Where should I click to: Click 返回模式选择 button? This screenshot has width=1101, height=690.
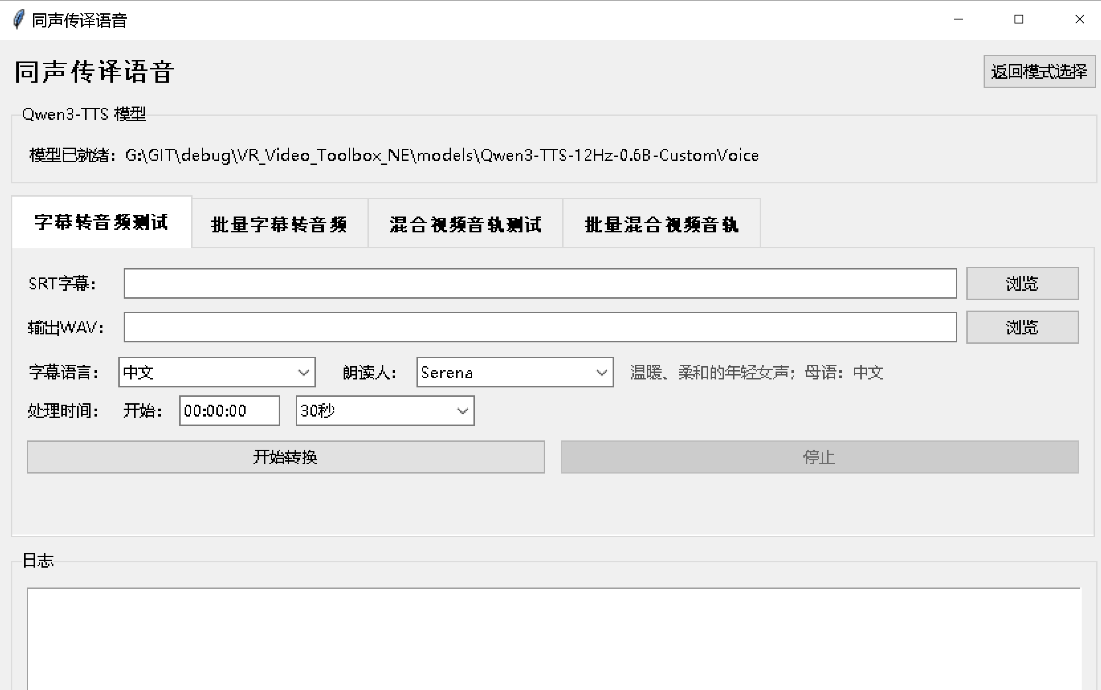click(x=1039, y=72)
